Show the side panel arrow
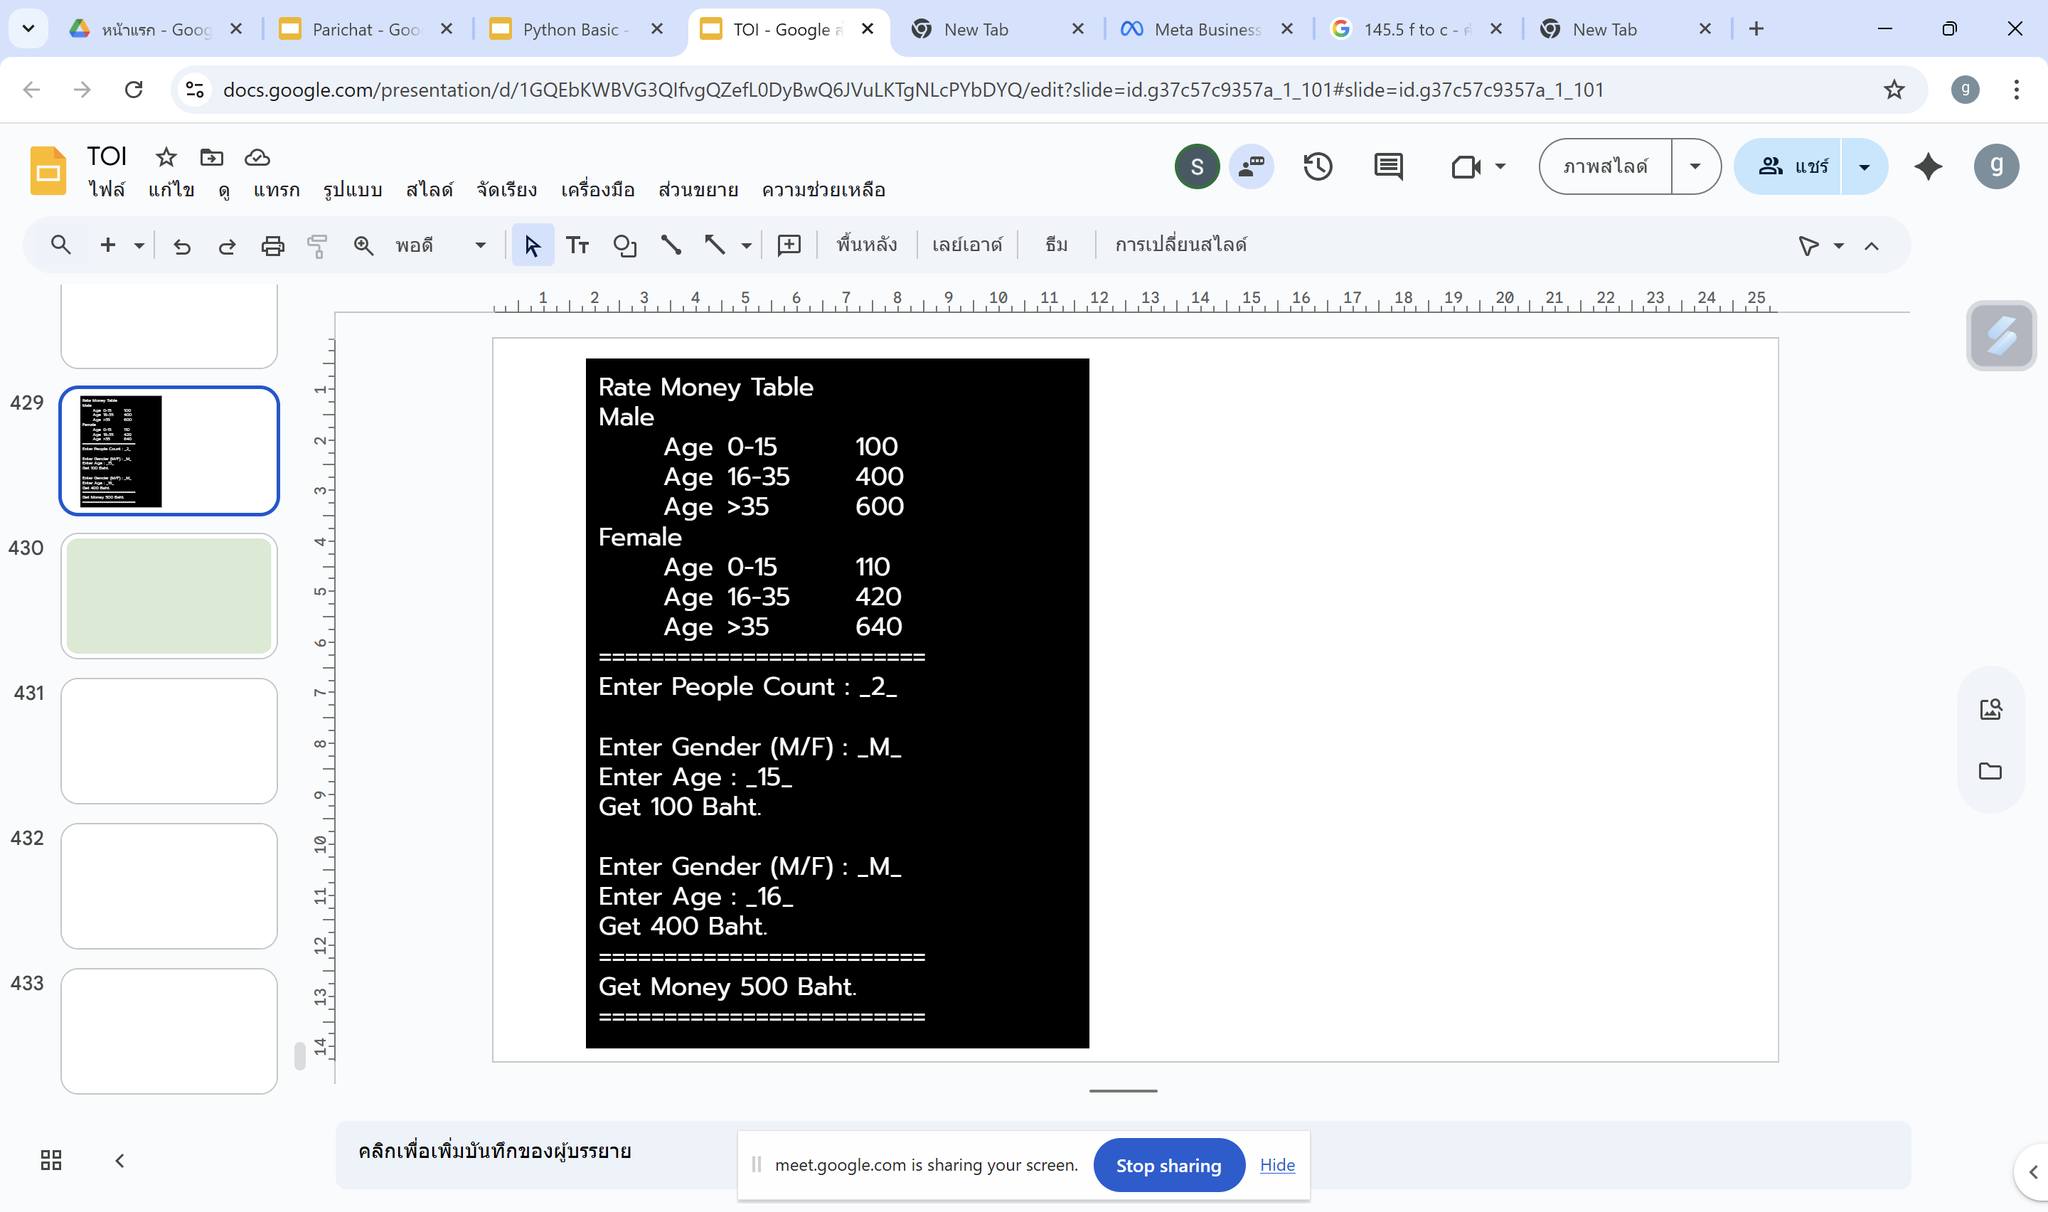The width and height of the screenshot is (2048, 1212). 2032,1172
